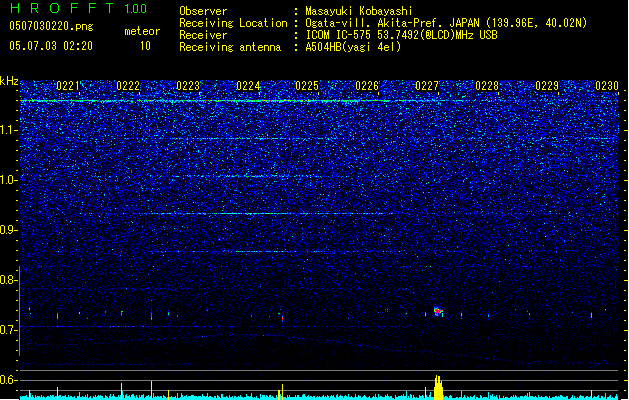The height and width of the screenshot is (400, 629).
Task: Click the Receiving Location label
Action: coord(233,23)
